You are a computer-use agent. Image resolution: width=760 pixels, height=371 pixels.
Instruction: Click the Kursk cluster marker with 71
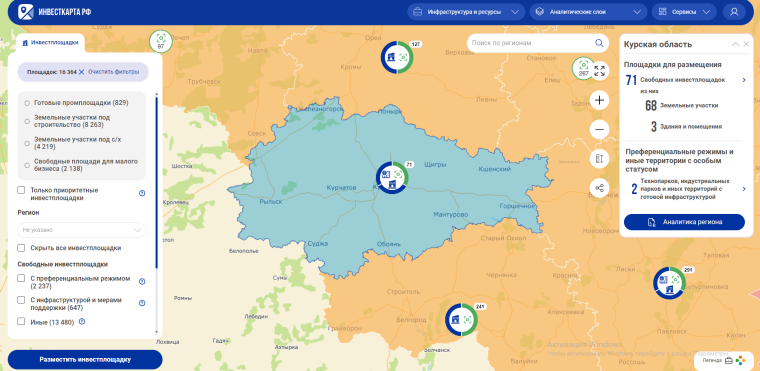(x=393, y=177)
